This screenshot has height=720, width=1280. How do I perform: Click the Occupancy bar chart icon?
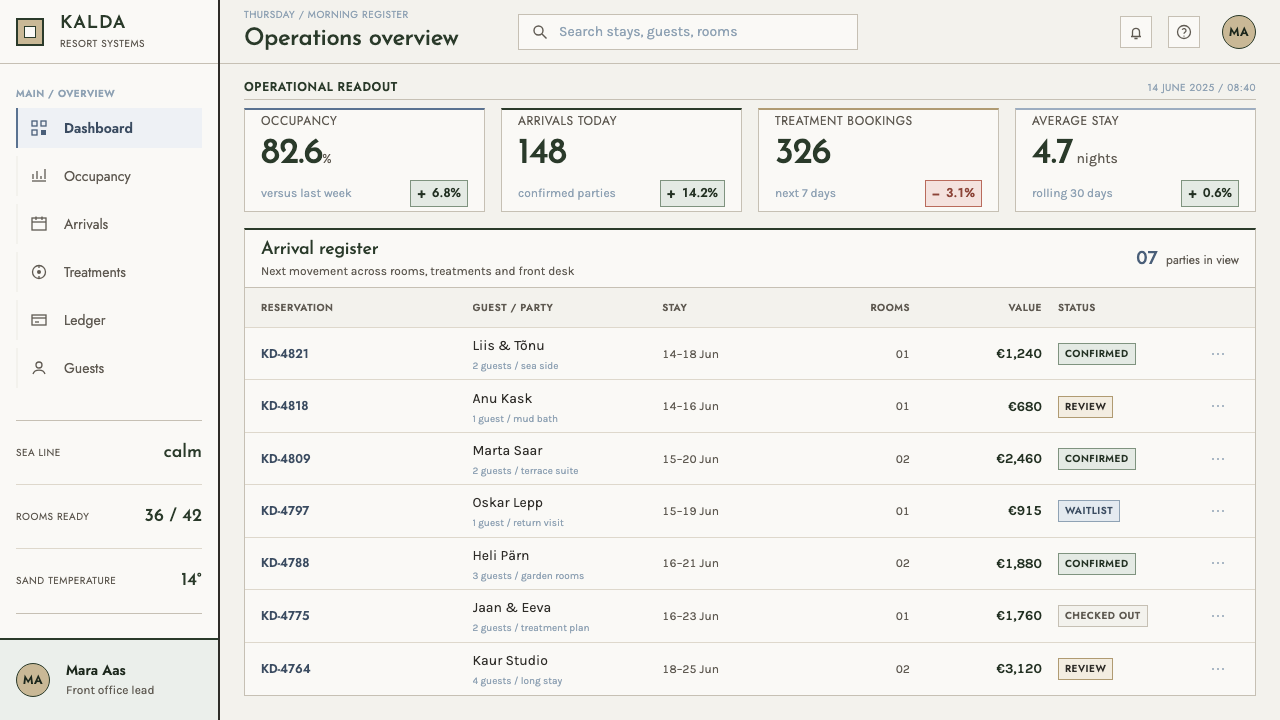(x=39, y=176)
